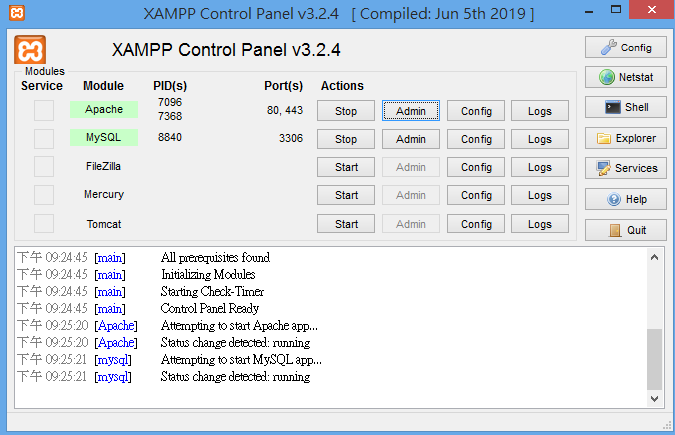Stop the Apache module
Screen dimensions: 675x435
346,111
